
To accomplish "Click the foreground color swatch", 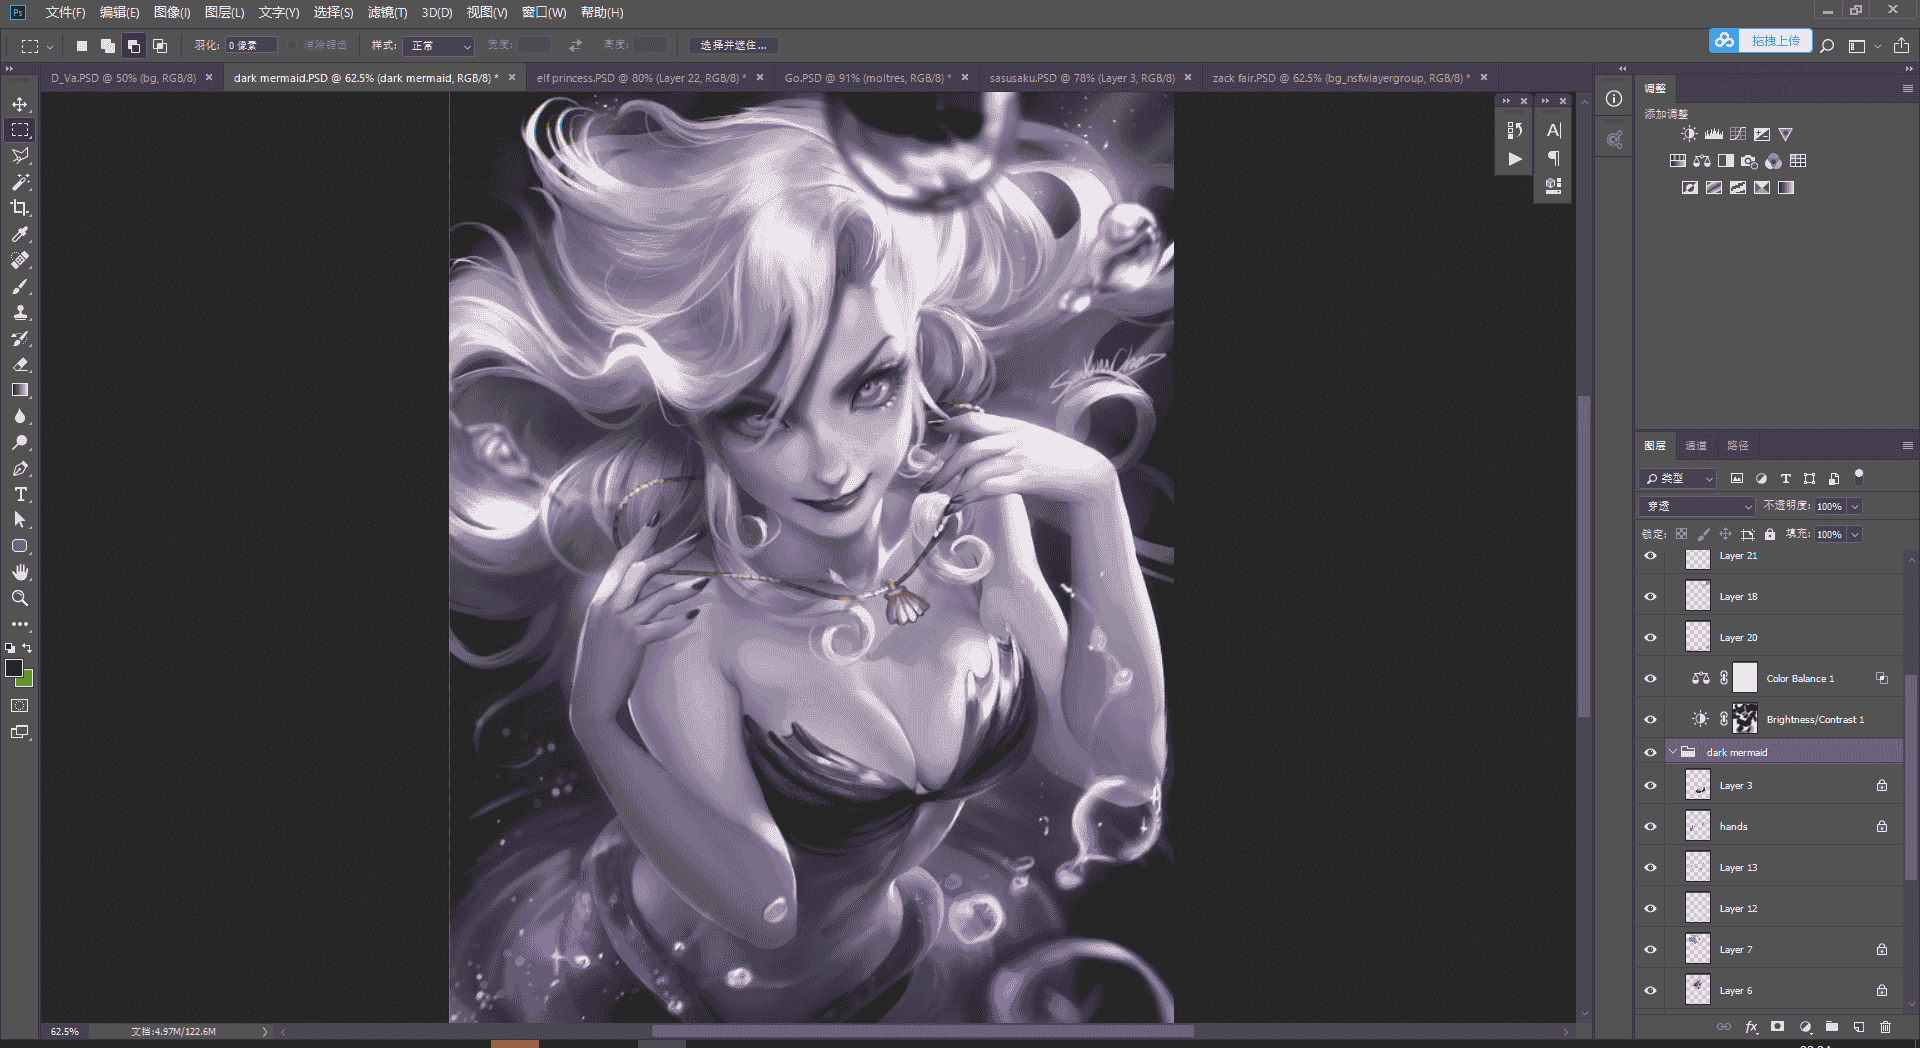I will coord(14,668).
